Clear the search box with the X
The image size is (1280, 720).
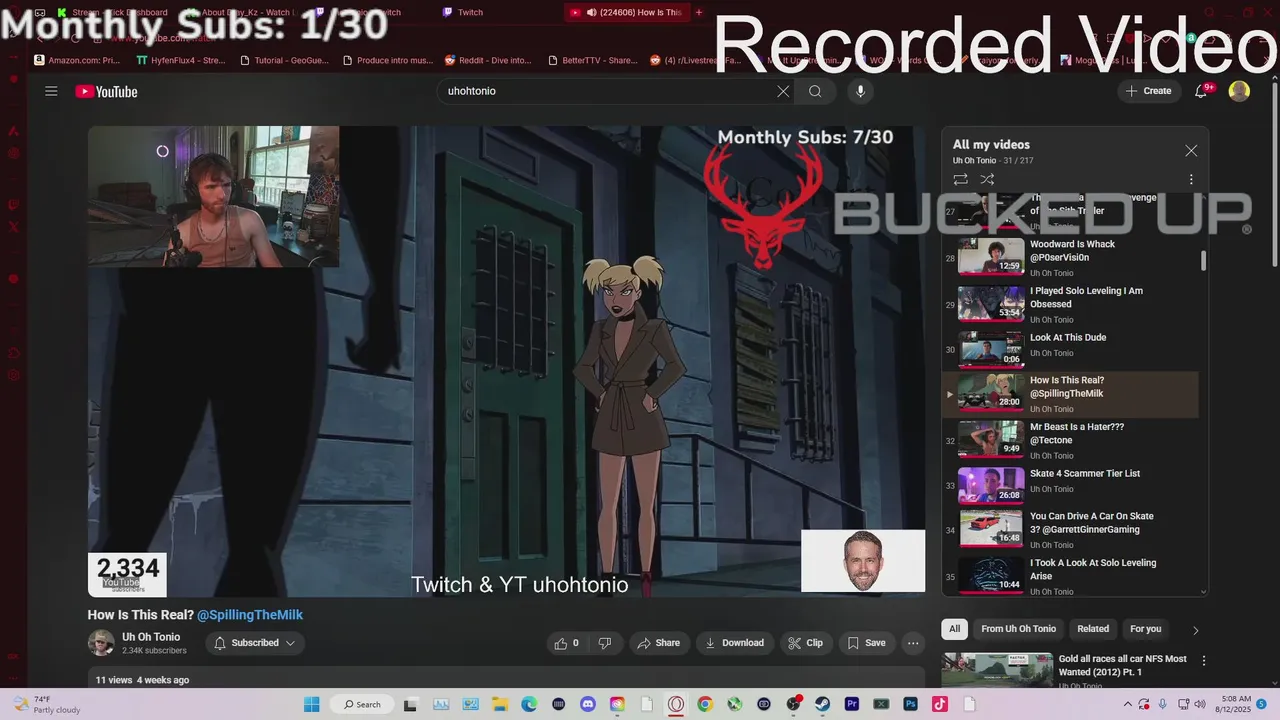(783, 91)
